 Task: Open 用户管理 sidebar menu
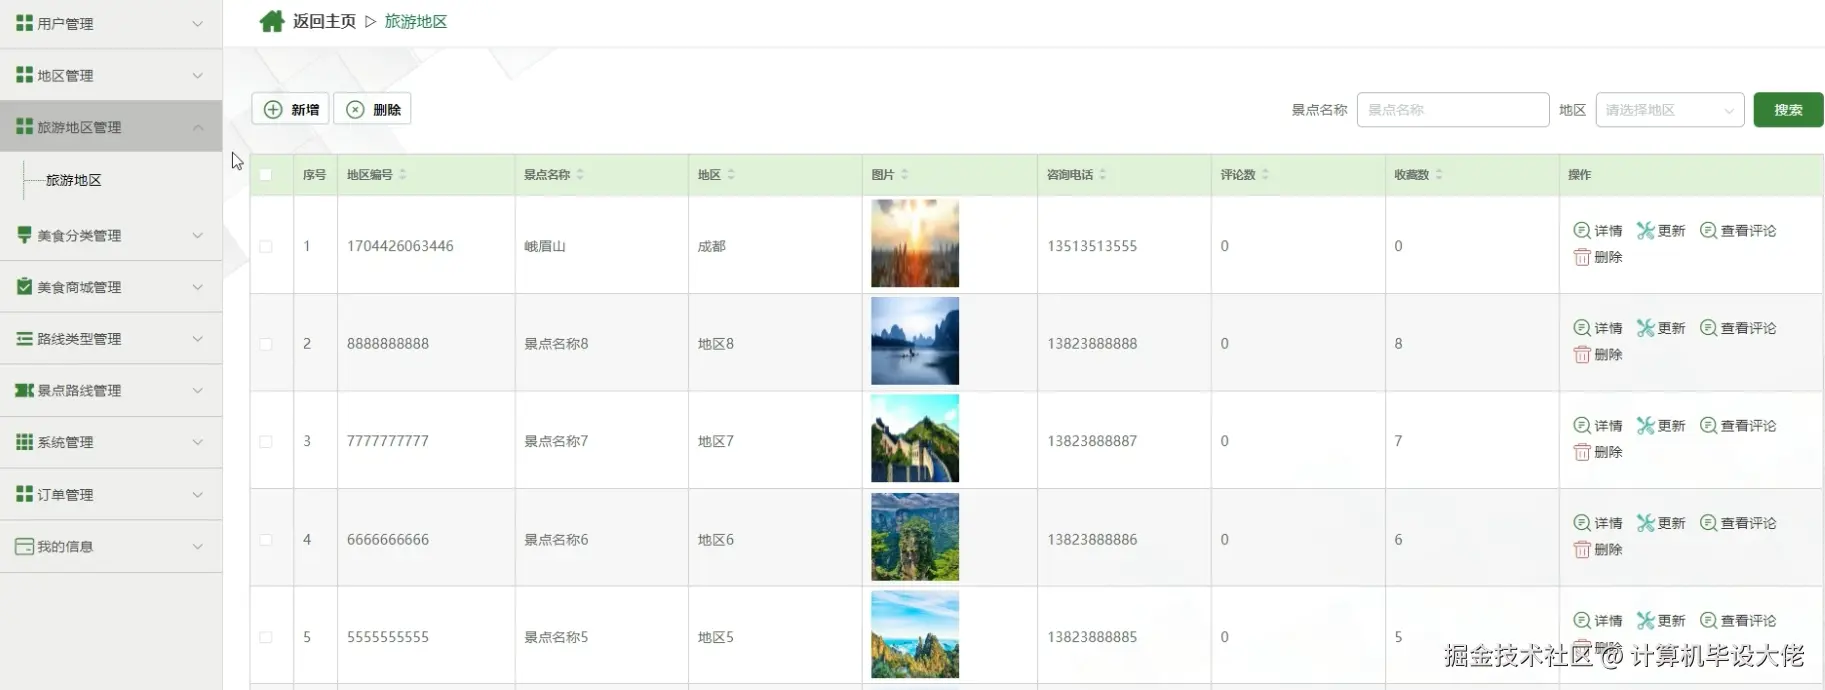(111, 23)
